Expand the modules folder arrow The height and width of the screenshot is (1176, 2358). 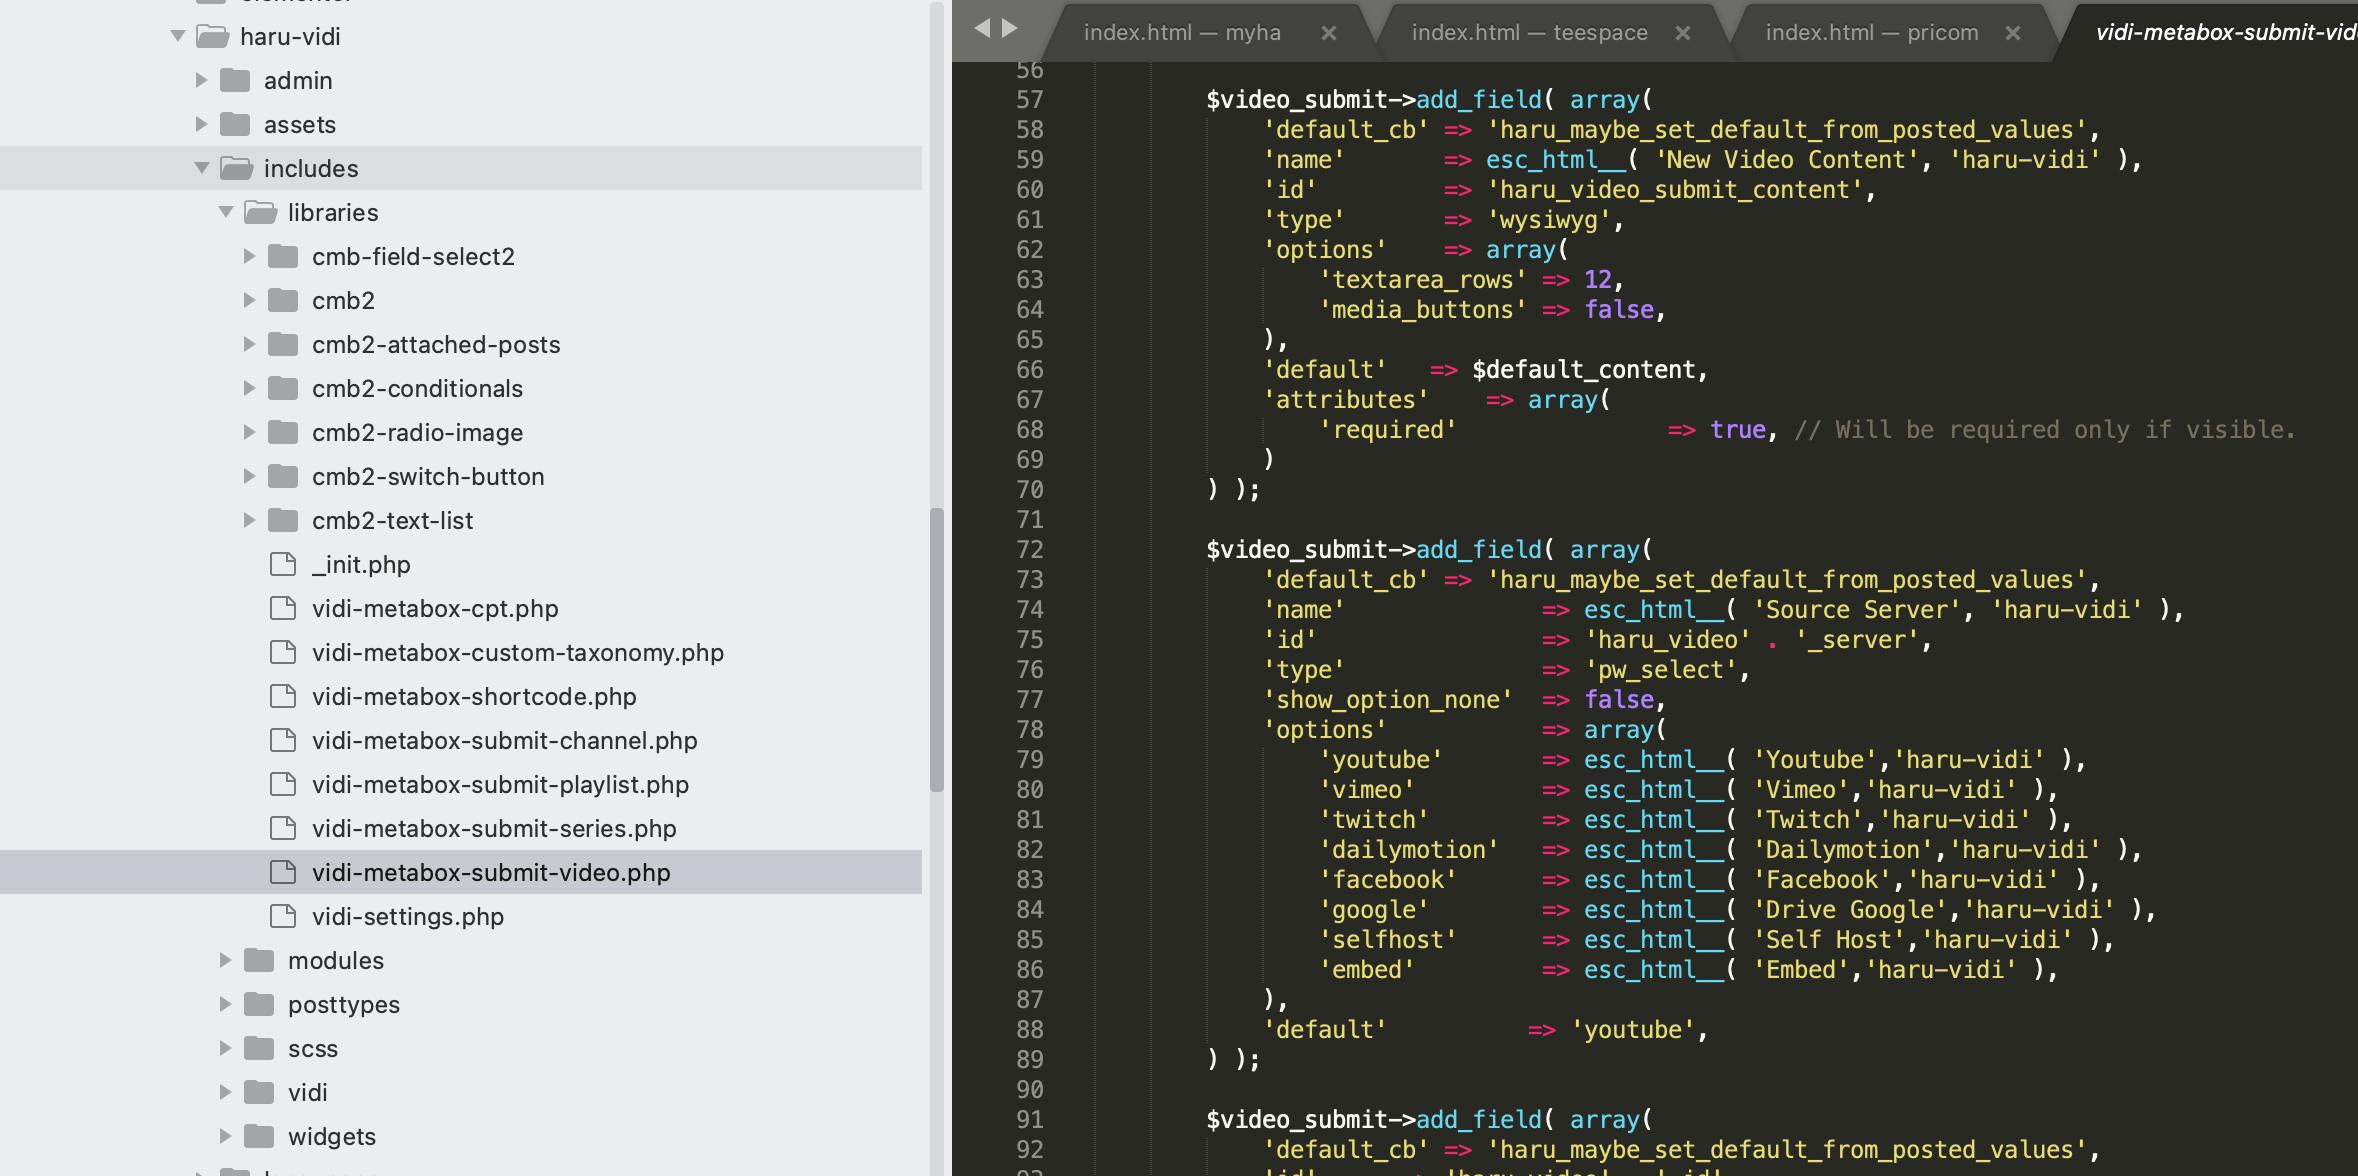click(225, 960)
